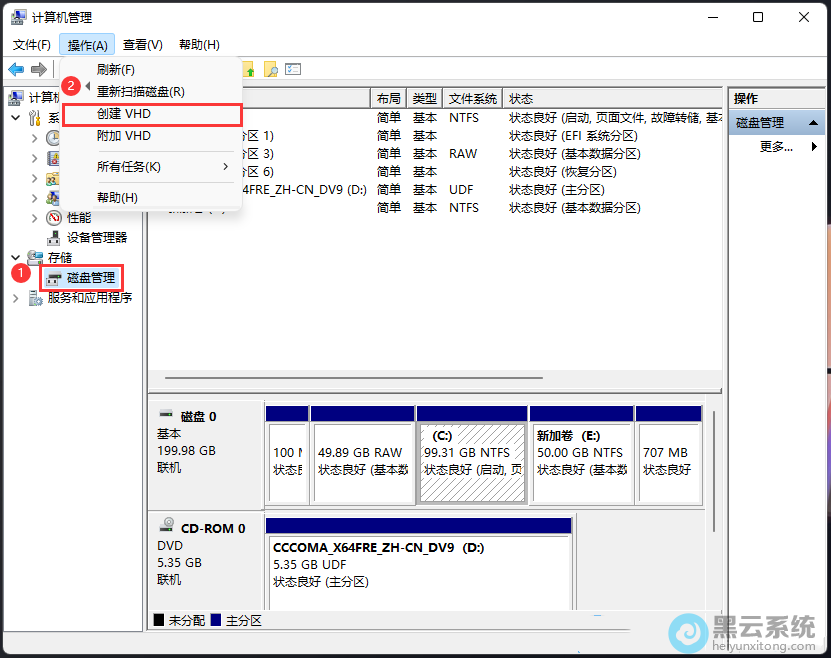
Task: Choose 附加 VHD from the menu
Action: pos(124,135)
